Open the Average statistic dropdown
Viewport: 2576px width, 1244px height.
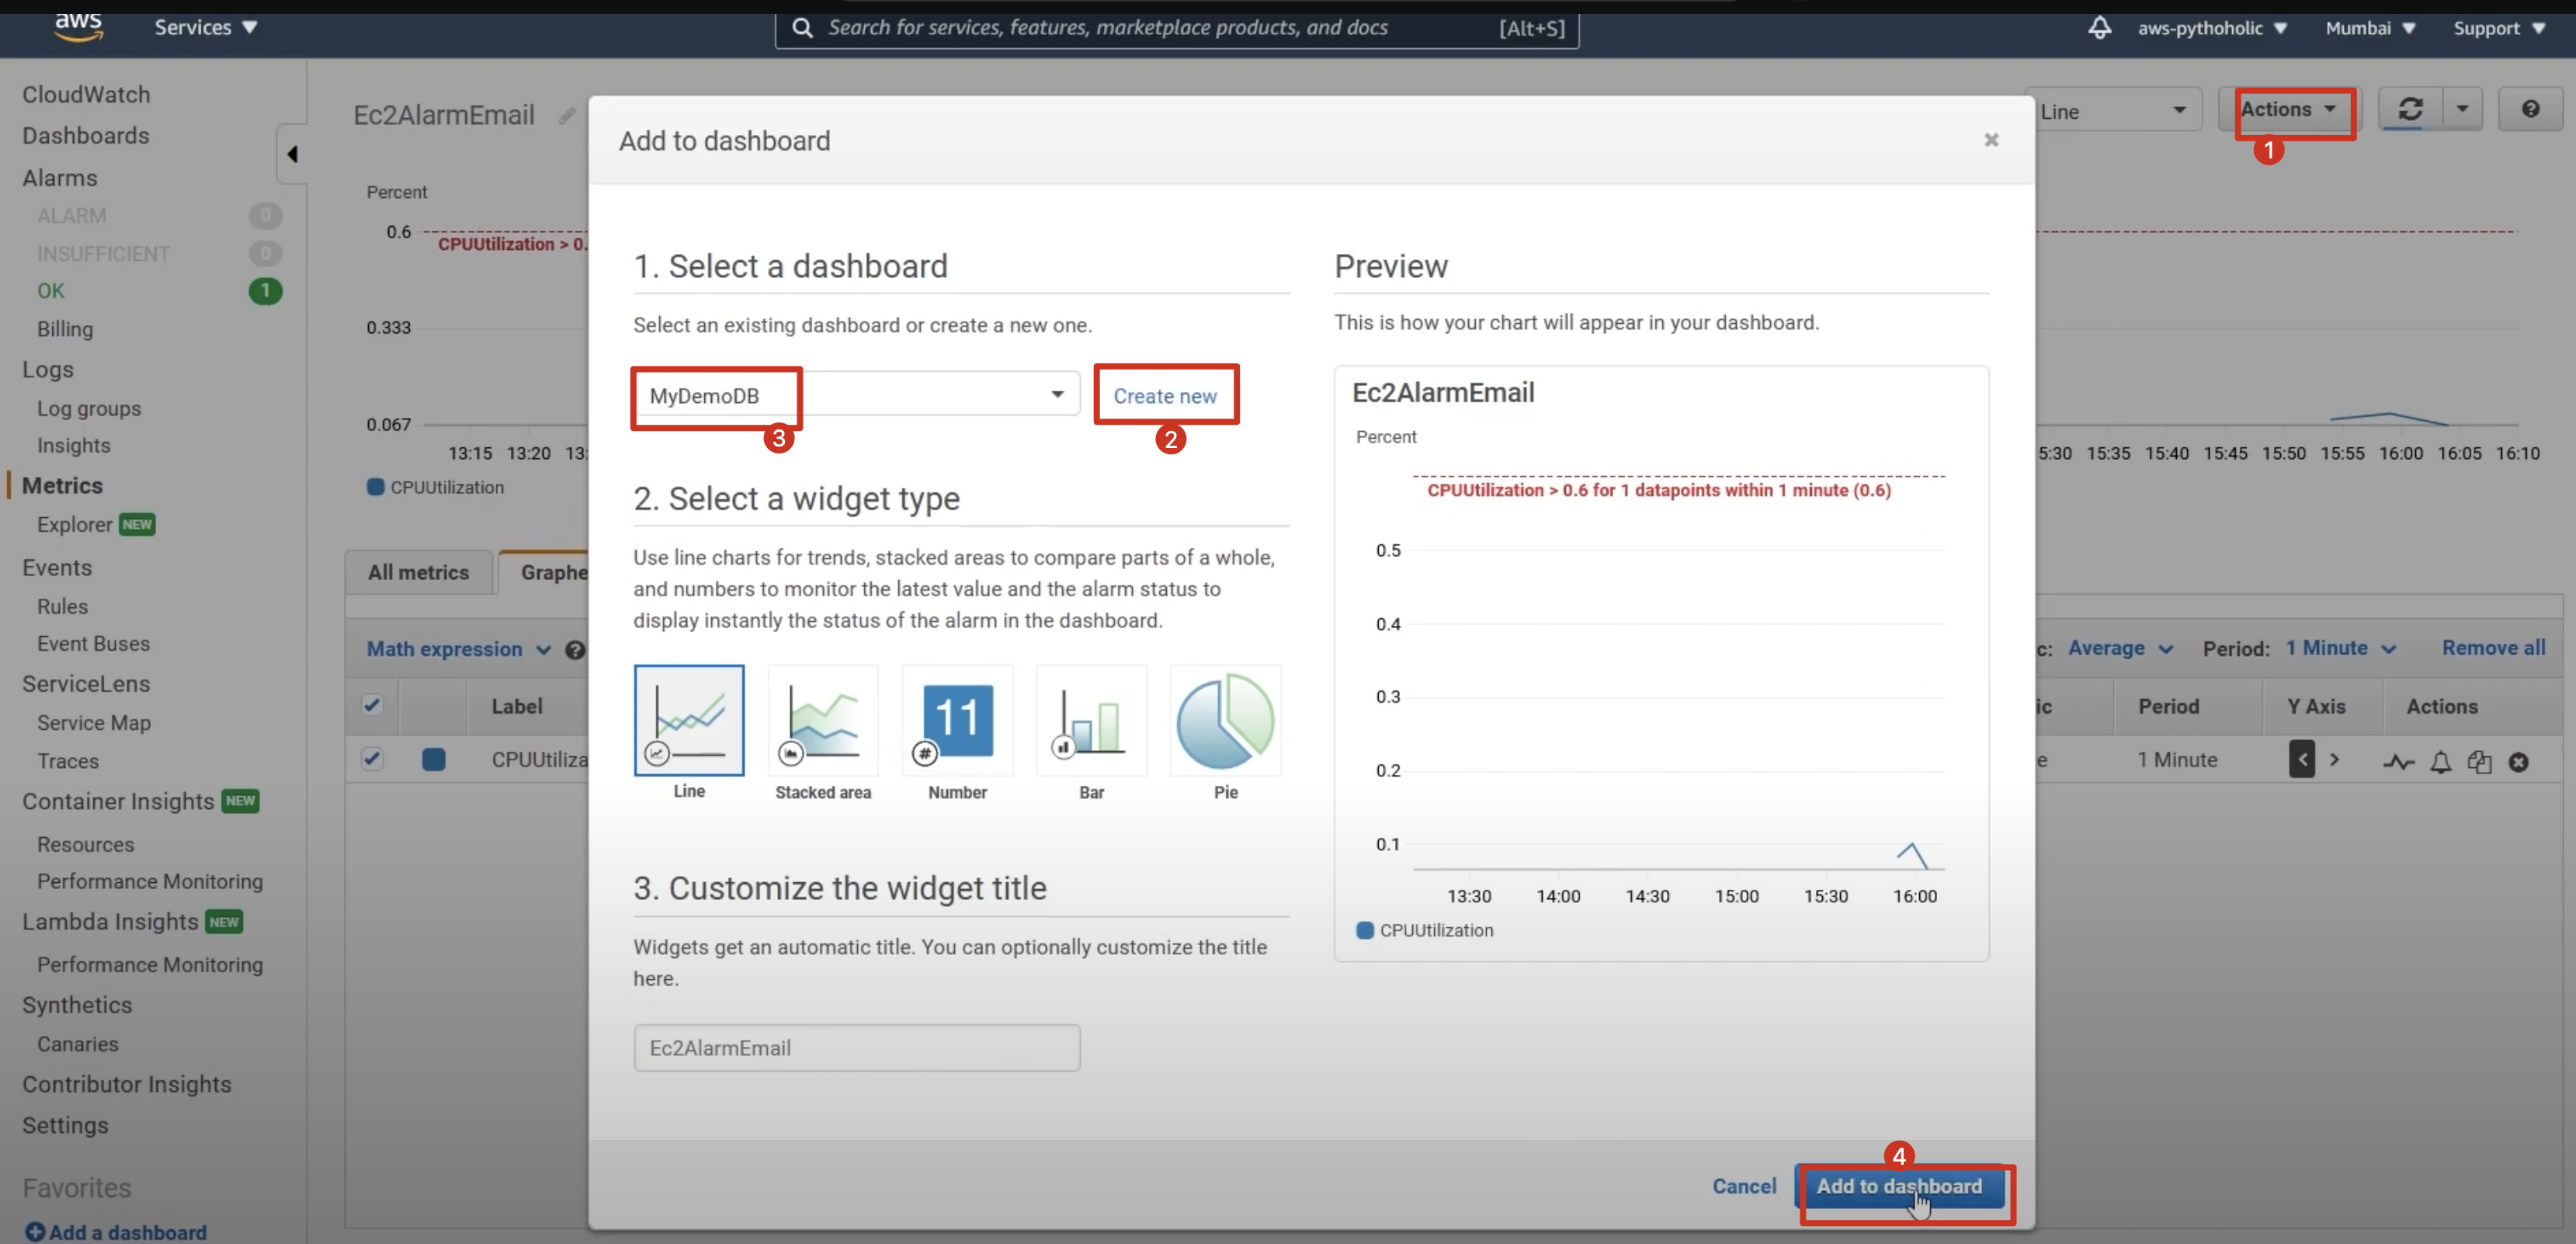pos(2120,648)
